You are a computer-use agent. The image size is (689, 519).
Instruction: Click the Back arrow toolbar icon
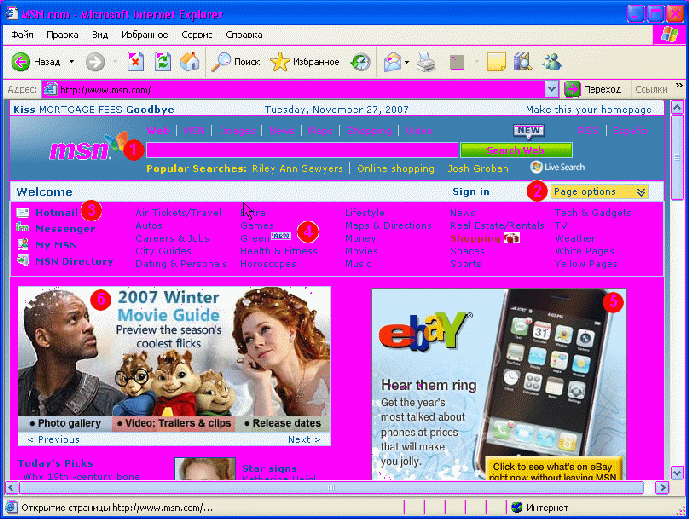pos(20,62)
